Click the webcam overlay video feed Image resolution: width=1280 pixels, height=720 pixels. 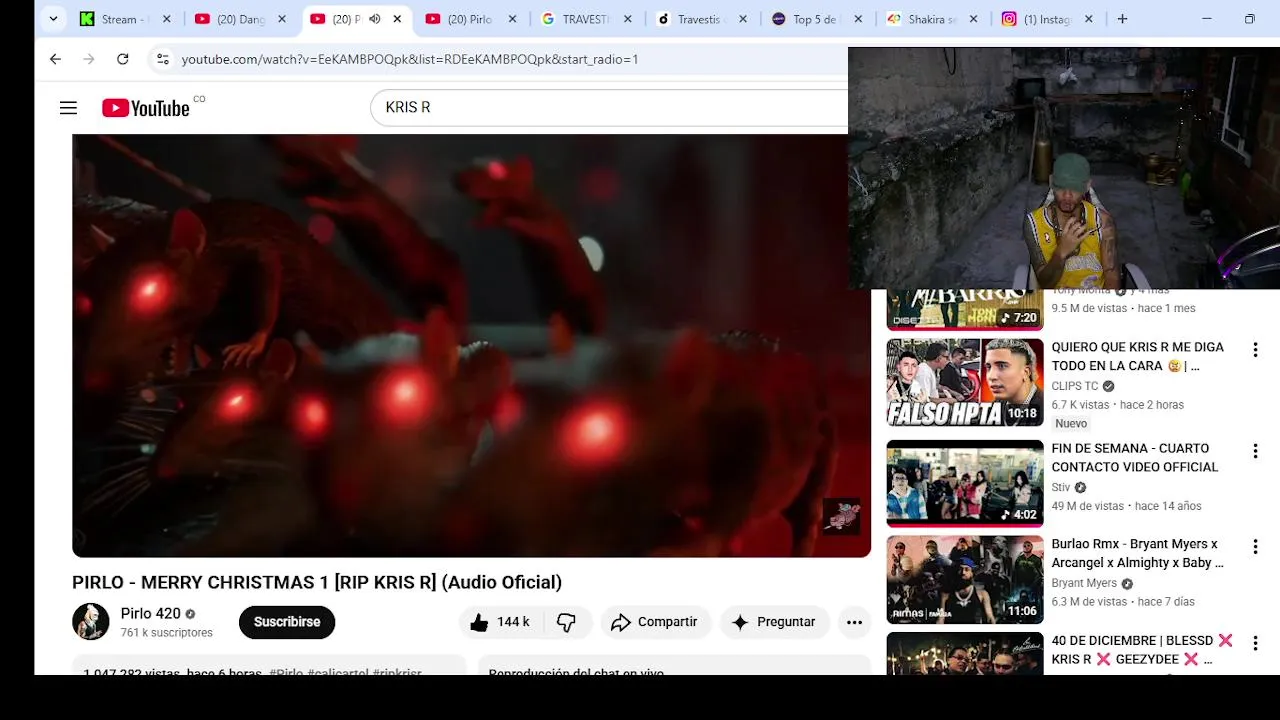click(x=1064, y=168)
